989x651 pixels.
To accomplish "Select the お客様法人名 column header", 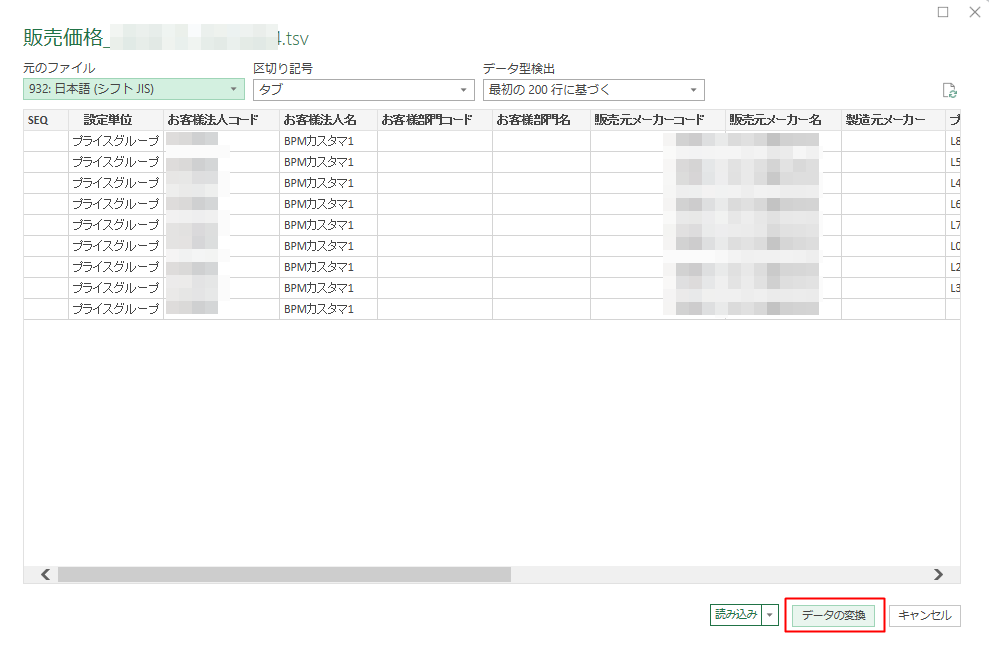I will coord(324,119).
